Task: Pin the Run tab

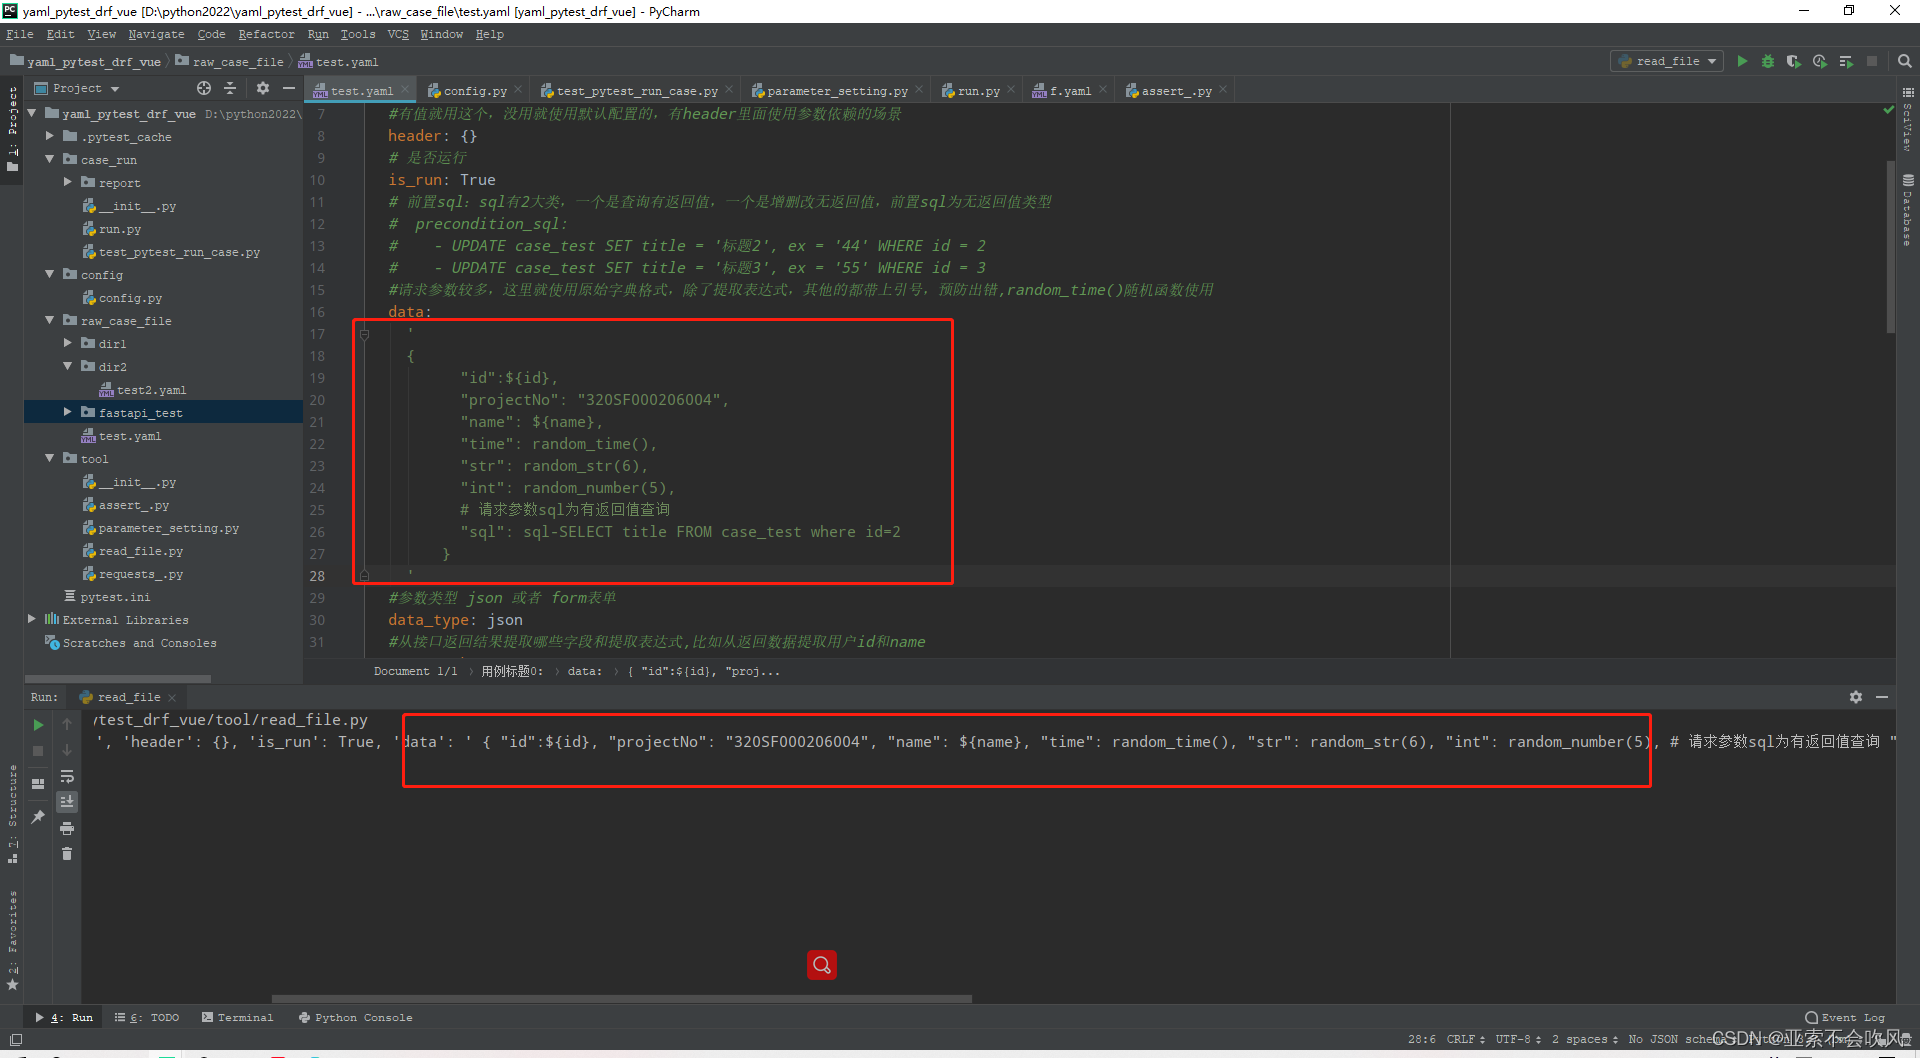Action: pyautogui.click(x=38, y=817)
